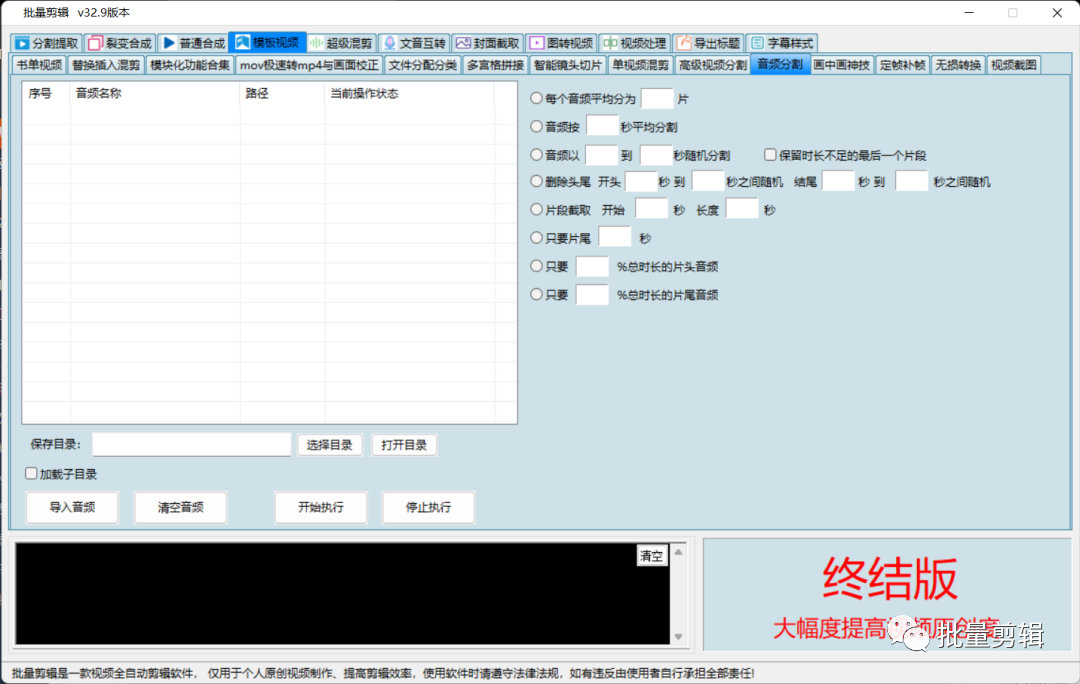The height and width of the screenshot is (684, 1080).
Task: Switch to the 视频截图 sub-tab
Action: (x=1014, y=65)
